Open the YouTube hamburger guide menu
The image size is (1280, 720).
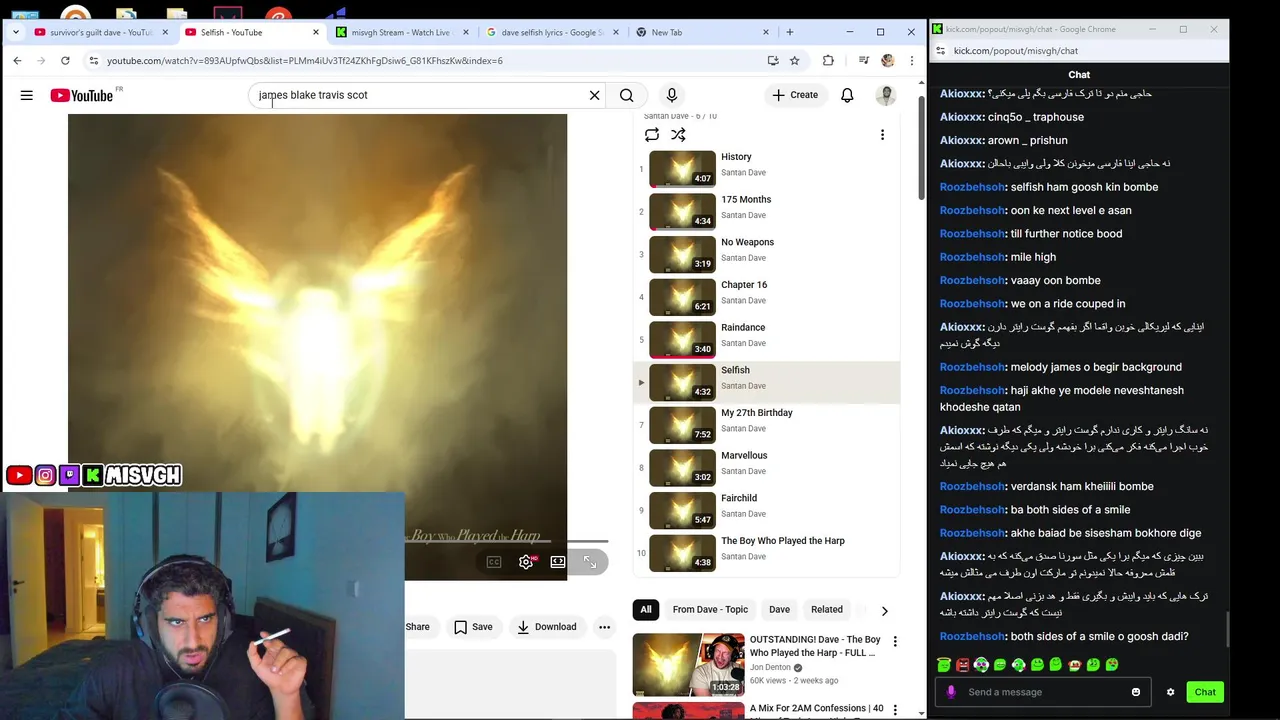click(x=27, y=95)
